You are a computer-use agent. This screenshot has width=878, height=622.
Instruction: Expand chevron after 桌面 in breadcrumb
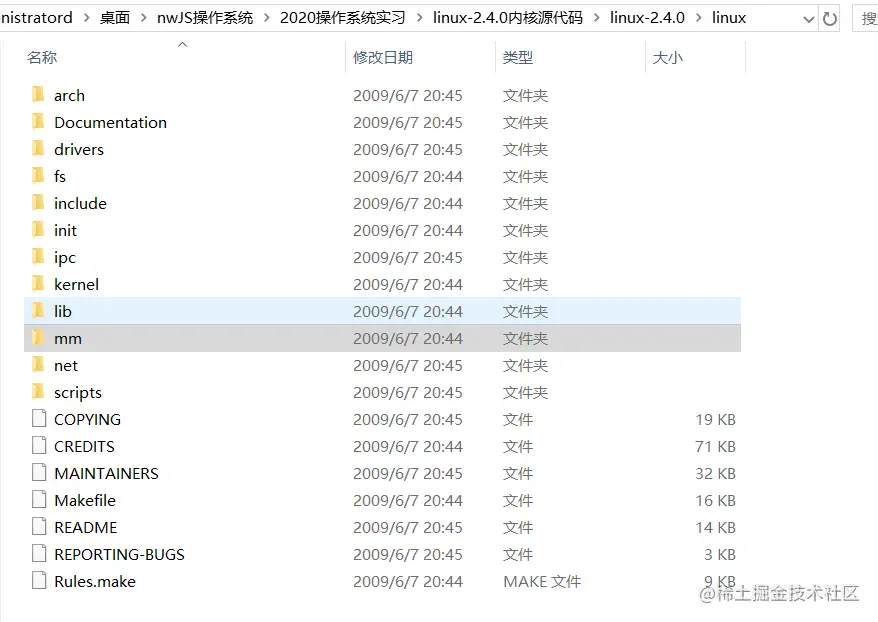(x=144, y=18)
